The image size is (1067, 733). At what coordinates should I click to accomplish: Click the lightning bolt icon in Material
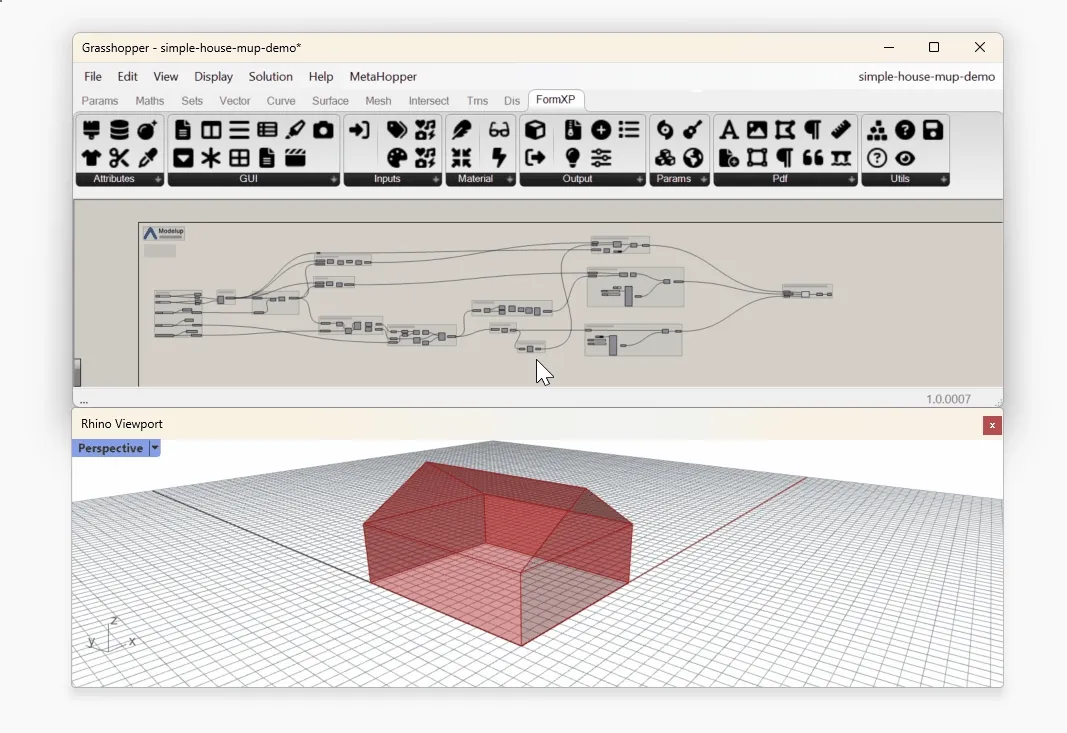coord(499,158)
